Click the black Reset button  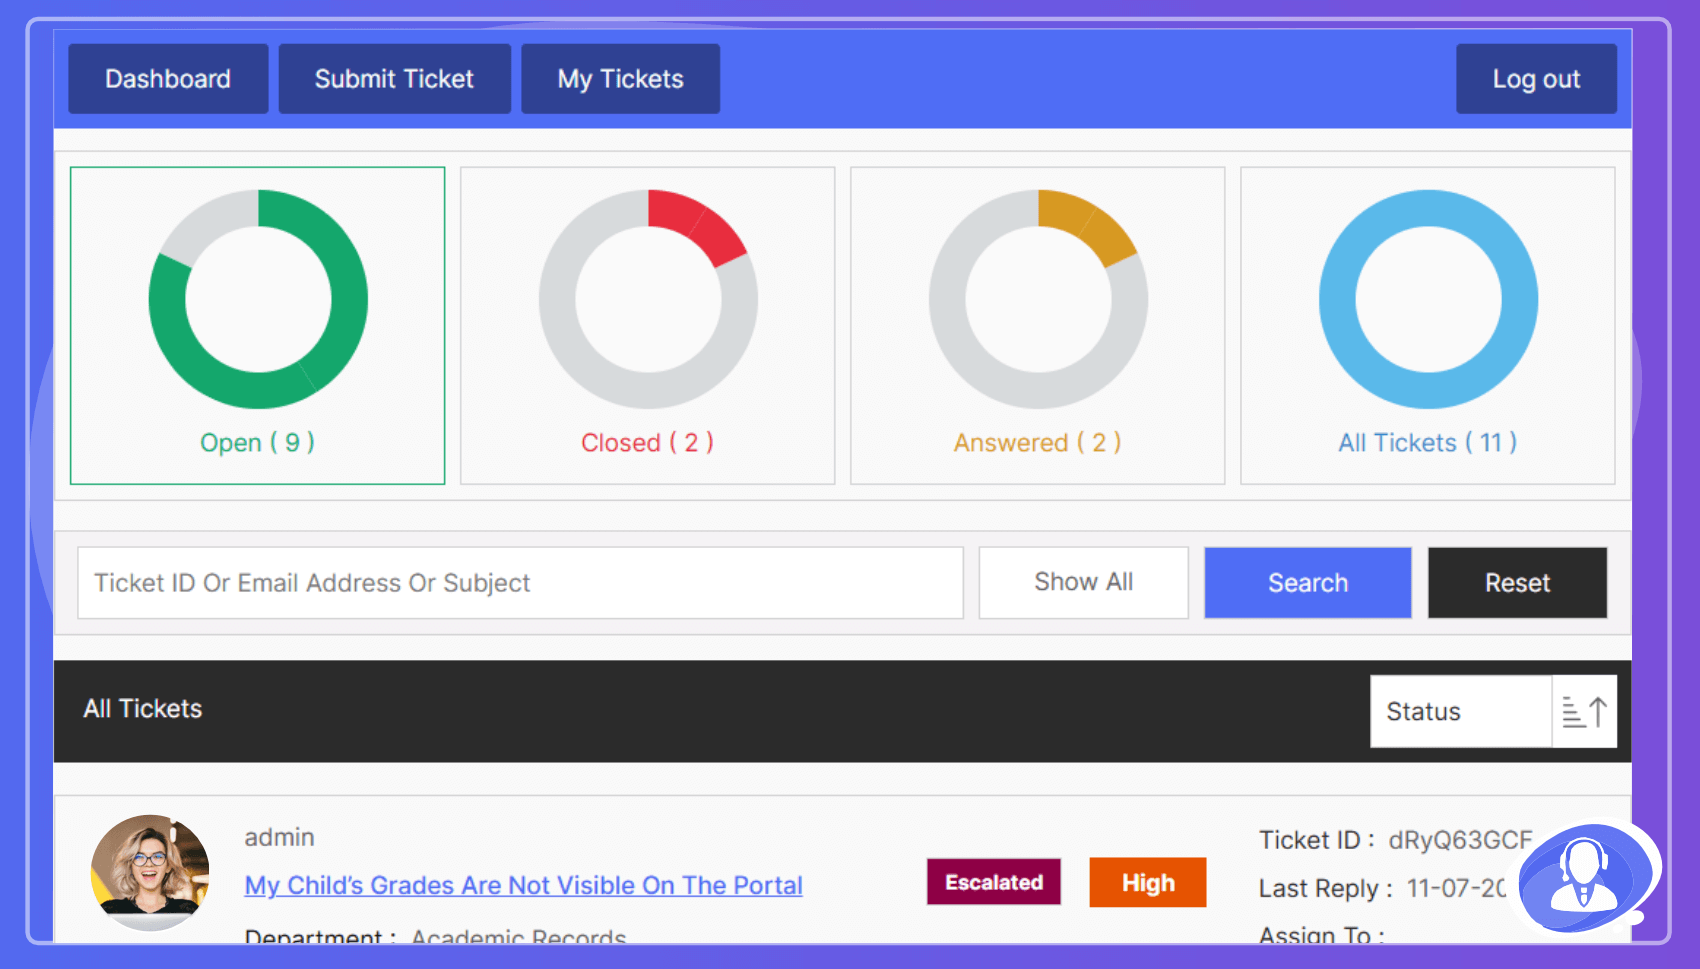pyautogui.click(x=1518, y=583)
